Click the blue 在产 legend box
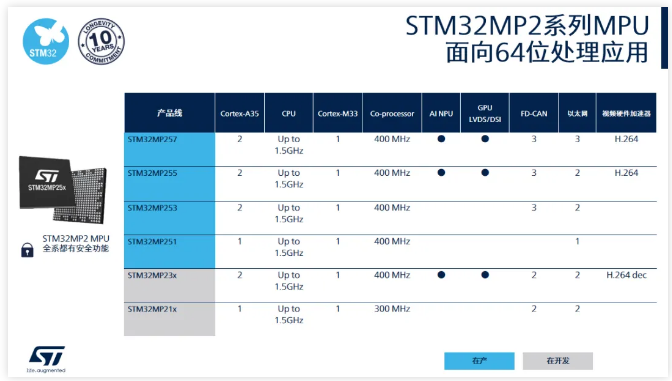 (x=479, y=361)
